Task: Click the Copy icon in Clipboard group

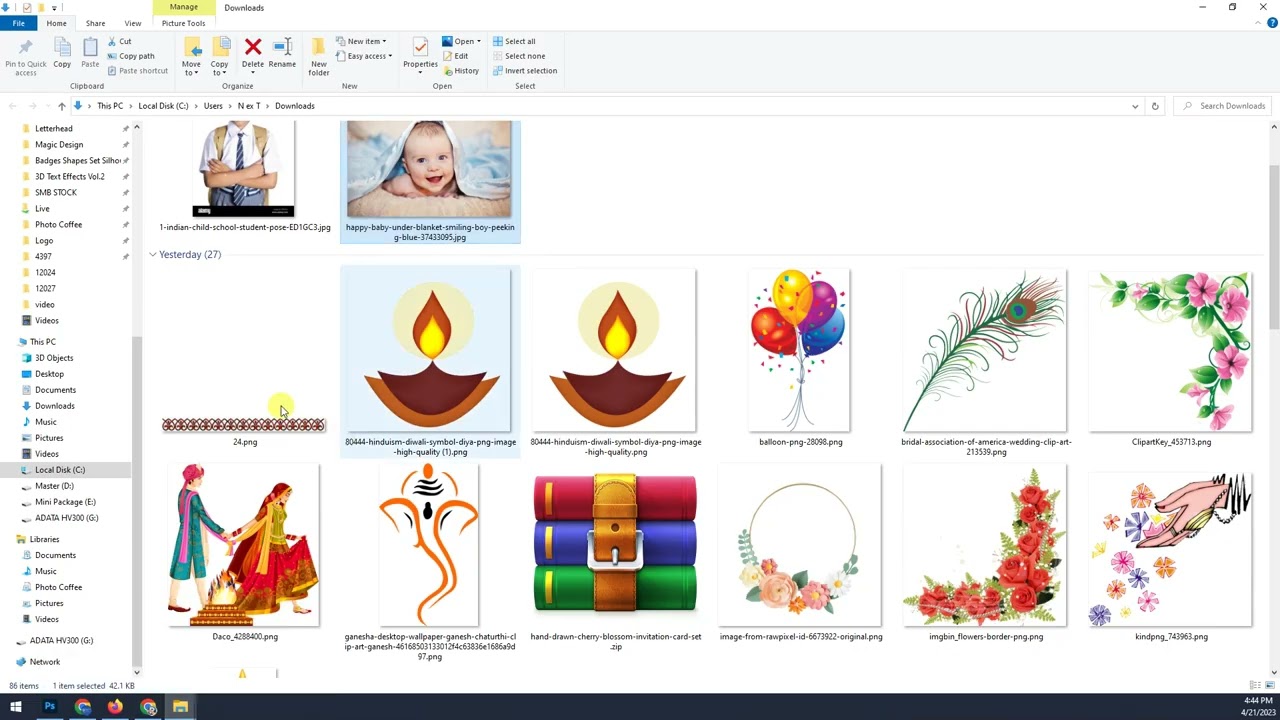Action: tap(62, 48)
